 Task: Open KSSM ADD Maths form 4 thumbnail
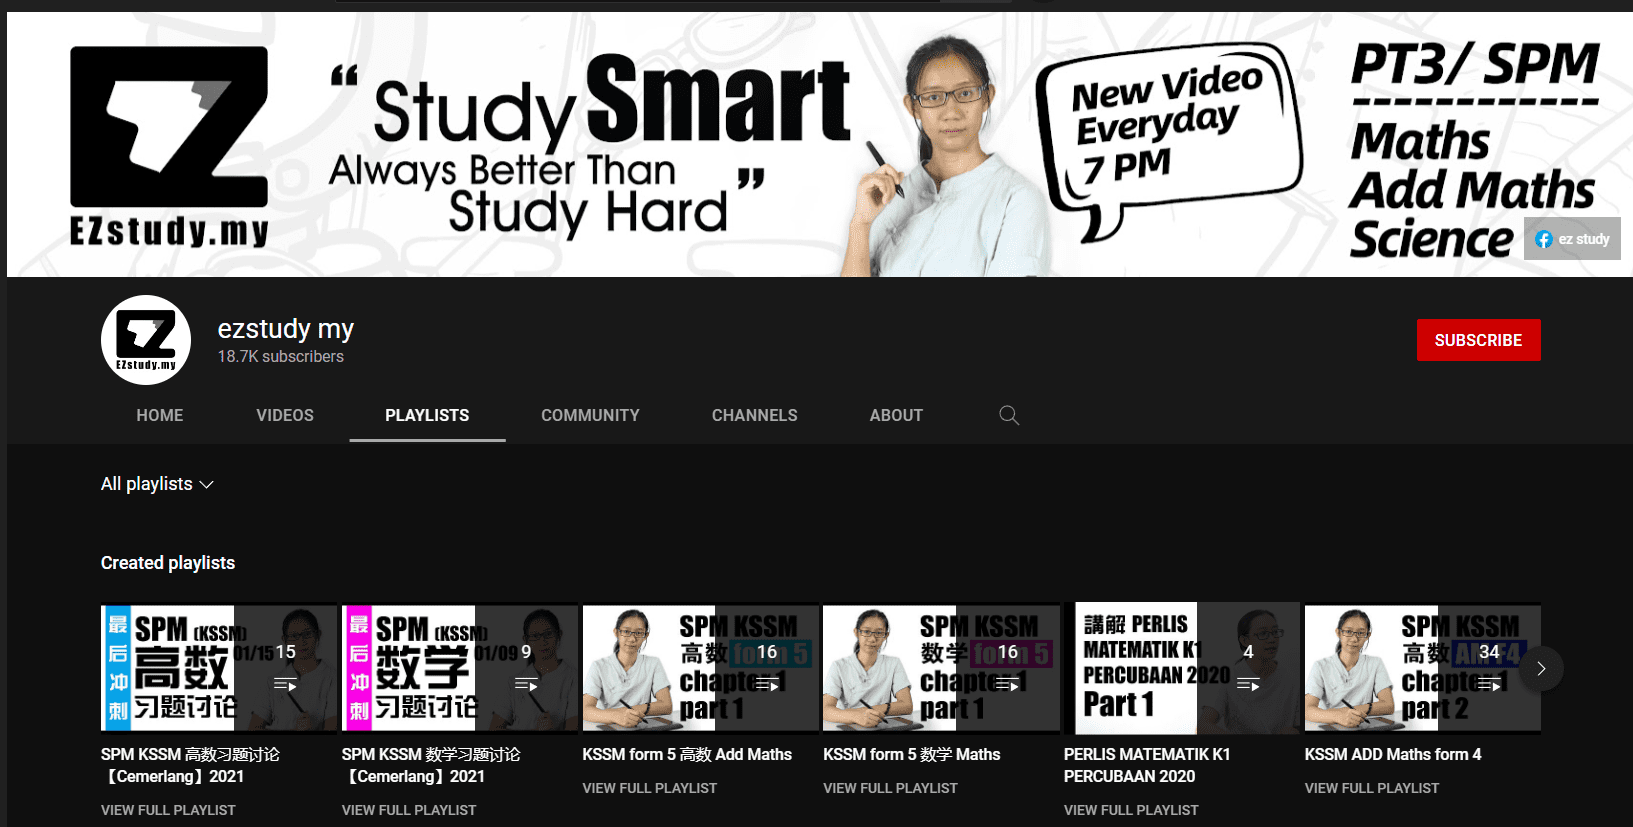click(x=1423, y=668)
